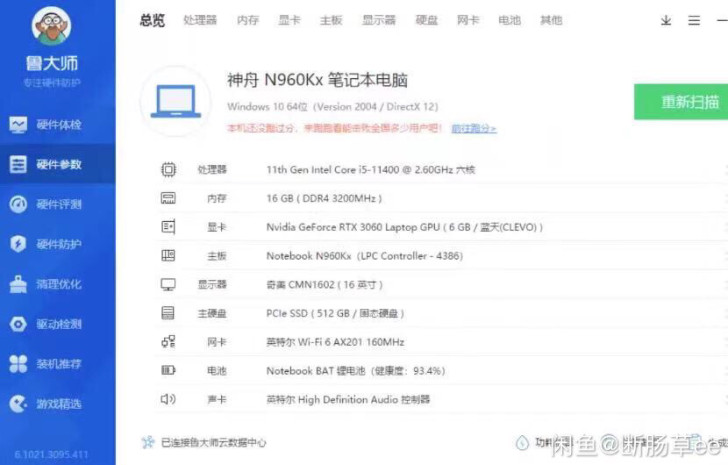Click the green 重新扫描 rescan button
The height and width of the screenshot is (465, 728).
681,102
